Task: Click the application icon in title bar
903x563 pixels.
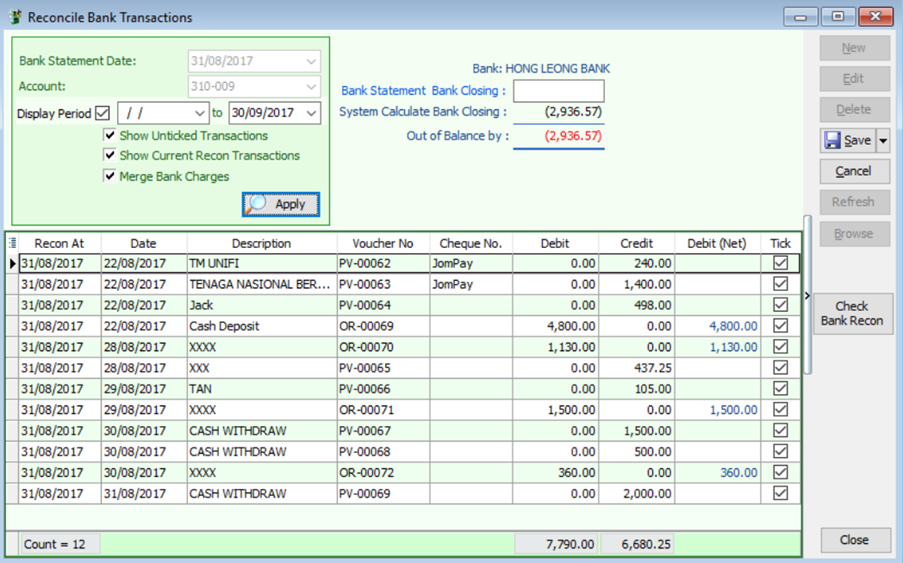Action: 15,17
